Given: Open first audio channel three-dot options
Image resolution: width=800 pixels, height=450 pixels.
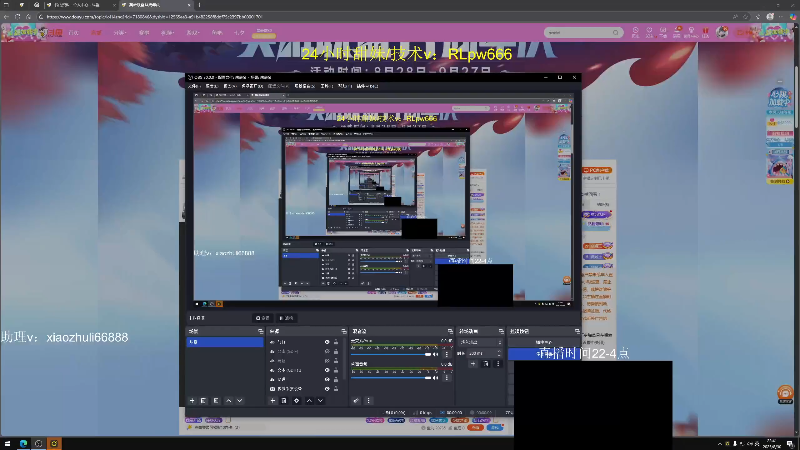Looking at the screenshot, I should click(447, 354).
